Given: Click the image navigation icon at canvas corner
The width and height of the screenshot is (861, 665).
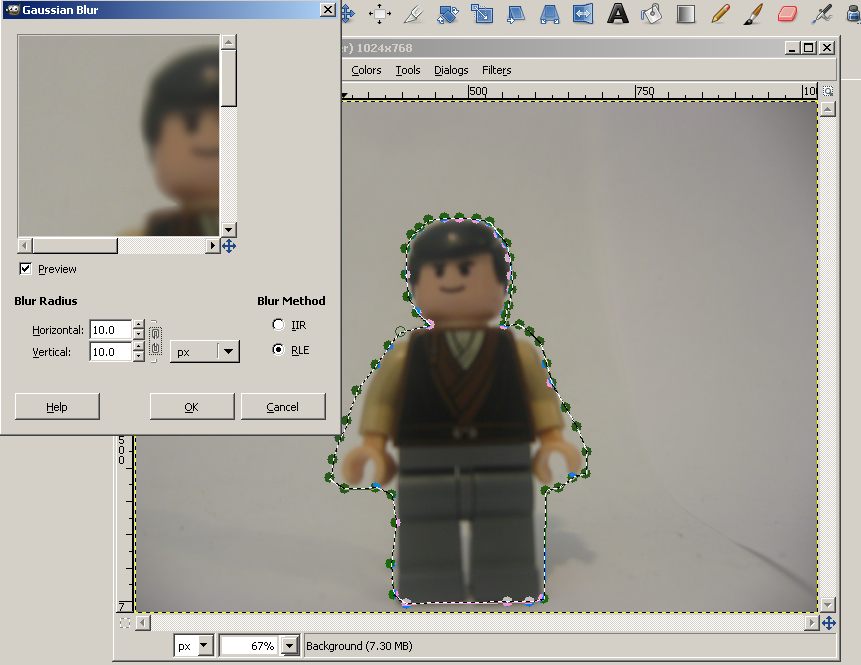Looking at the screenshot, I should click(x=829, y=623).
